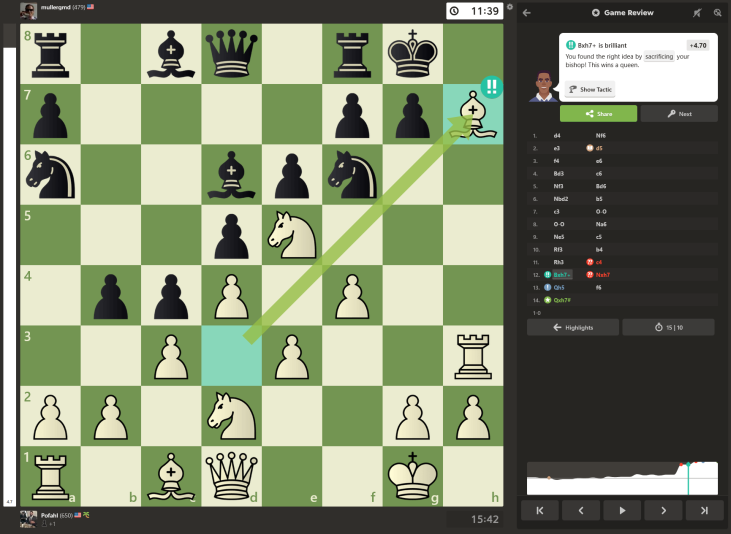Screen dimensions: 731x534
Task: Click the +4.70 evaluation badge
Action: click(698, 46)
